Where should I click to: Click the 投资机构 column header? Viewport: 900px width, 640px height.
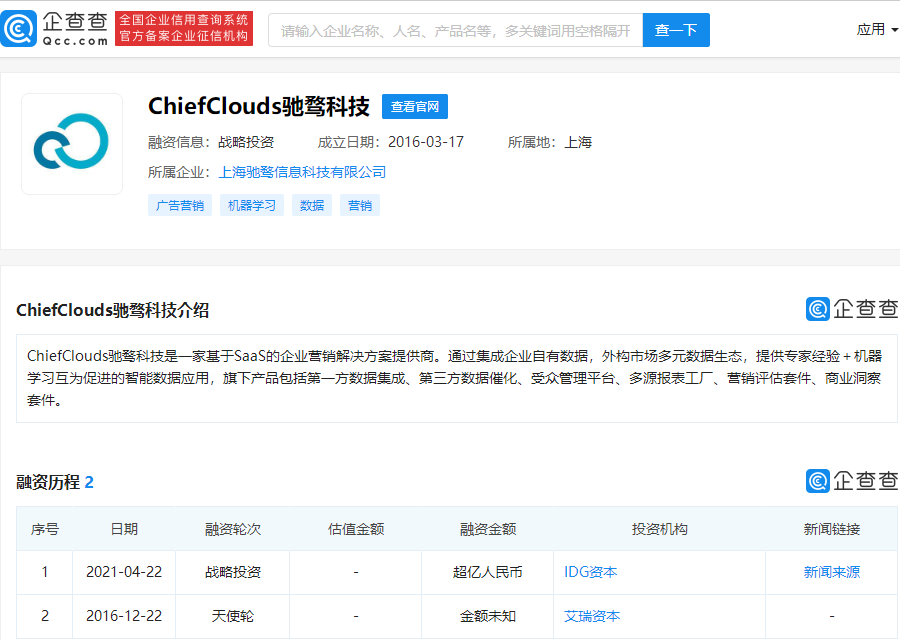[660, 529]
